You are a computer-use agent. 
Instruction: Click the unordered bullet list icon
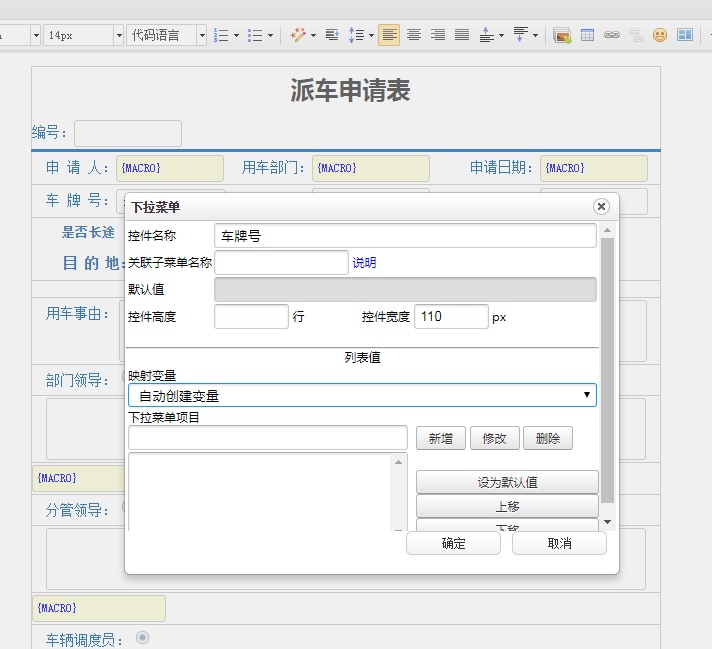255,35
